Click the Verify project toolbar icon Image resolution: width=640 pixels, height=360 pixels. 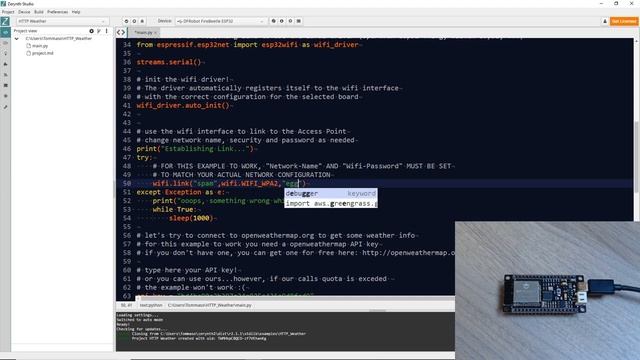click(x=126, y=21)
